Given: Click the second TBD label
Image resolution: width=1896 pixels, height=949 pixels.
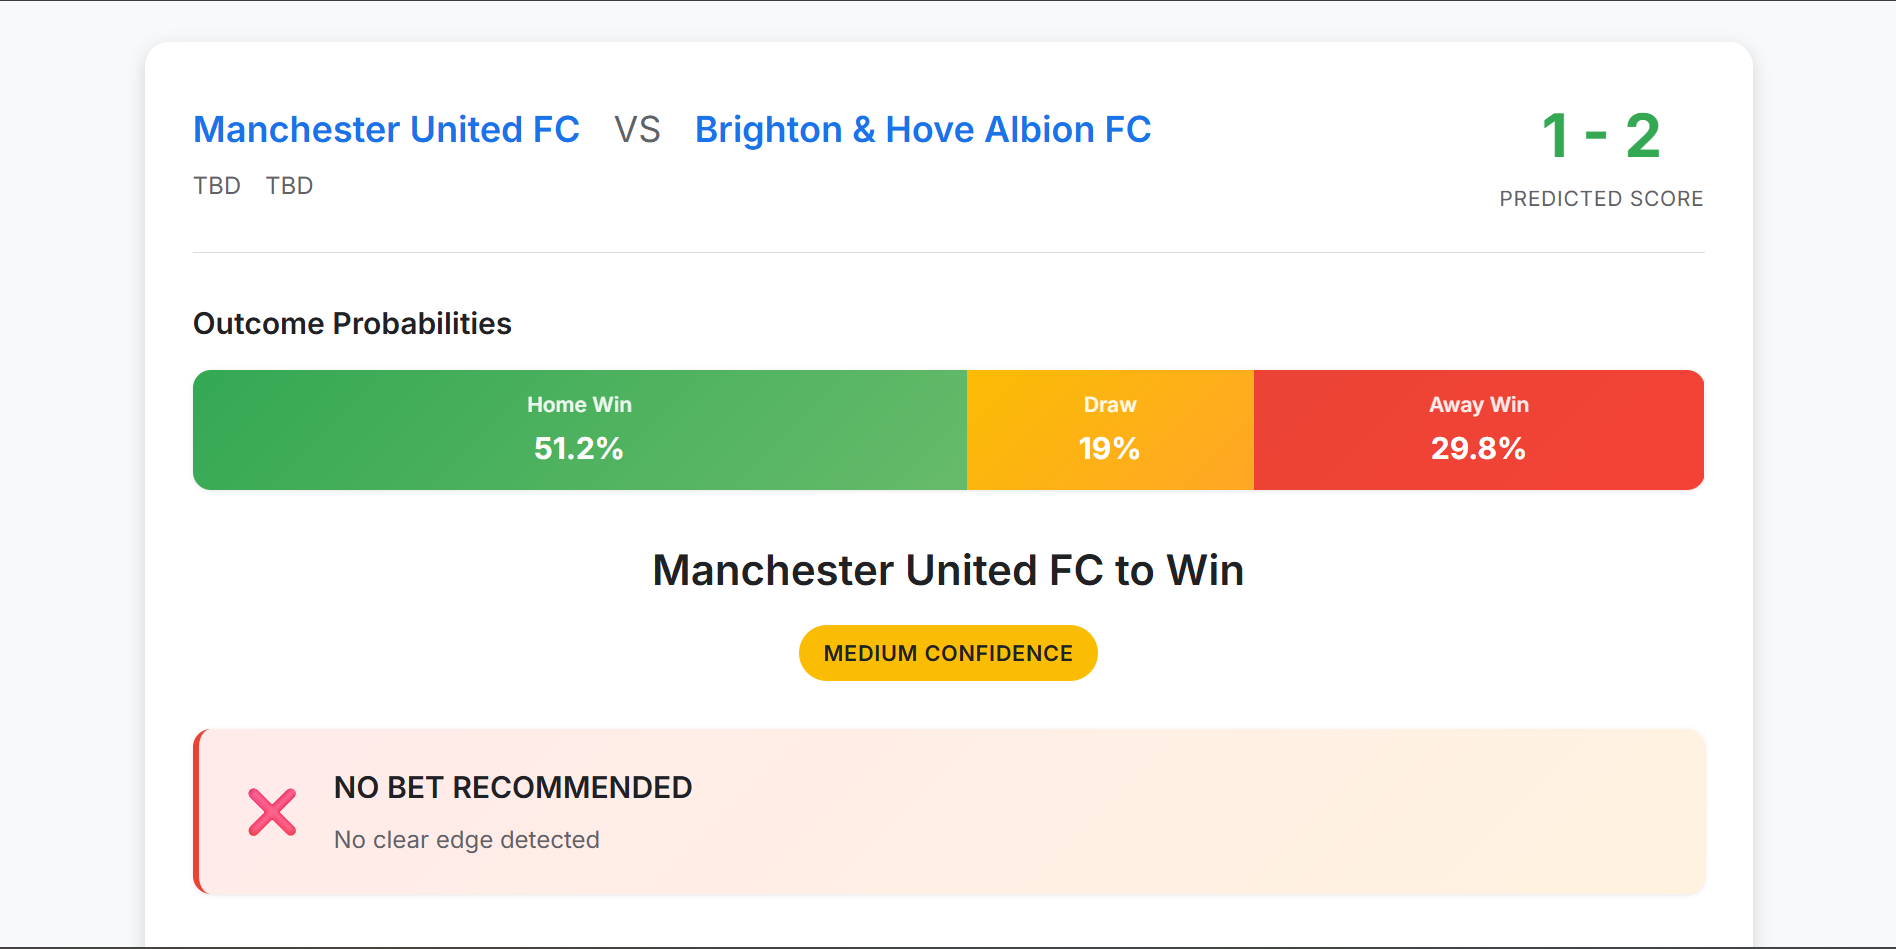Looking at the screenshot, I should click(289, 185).
